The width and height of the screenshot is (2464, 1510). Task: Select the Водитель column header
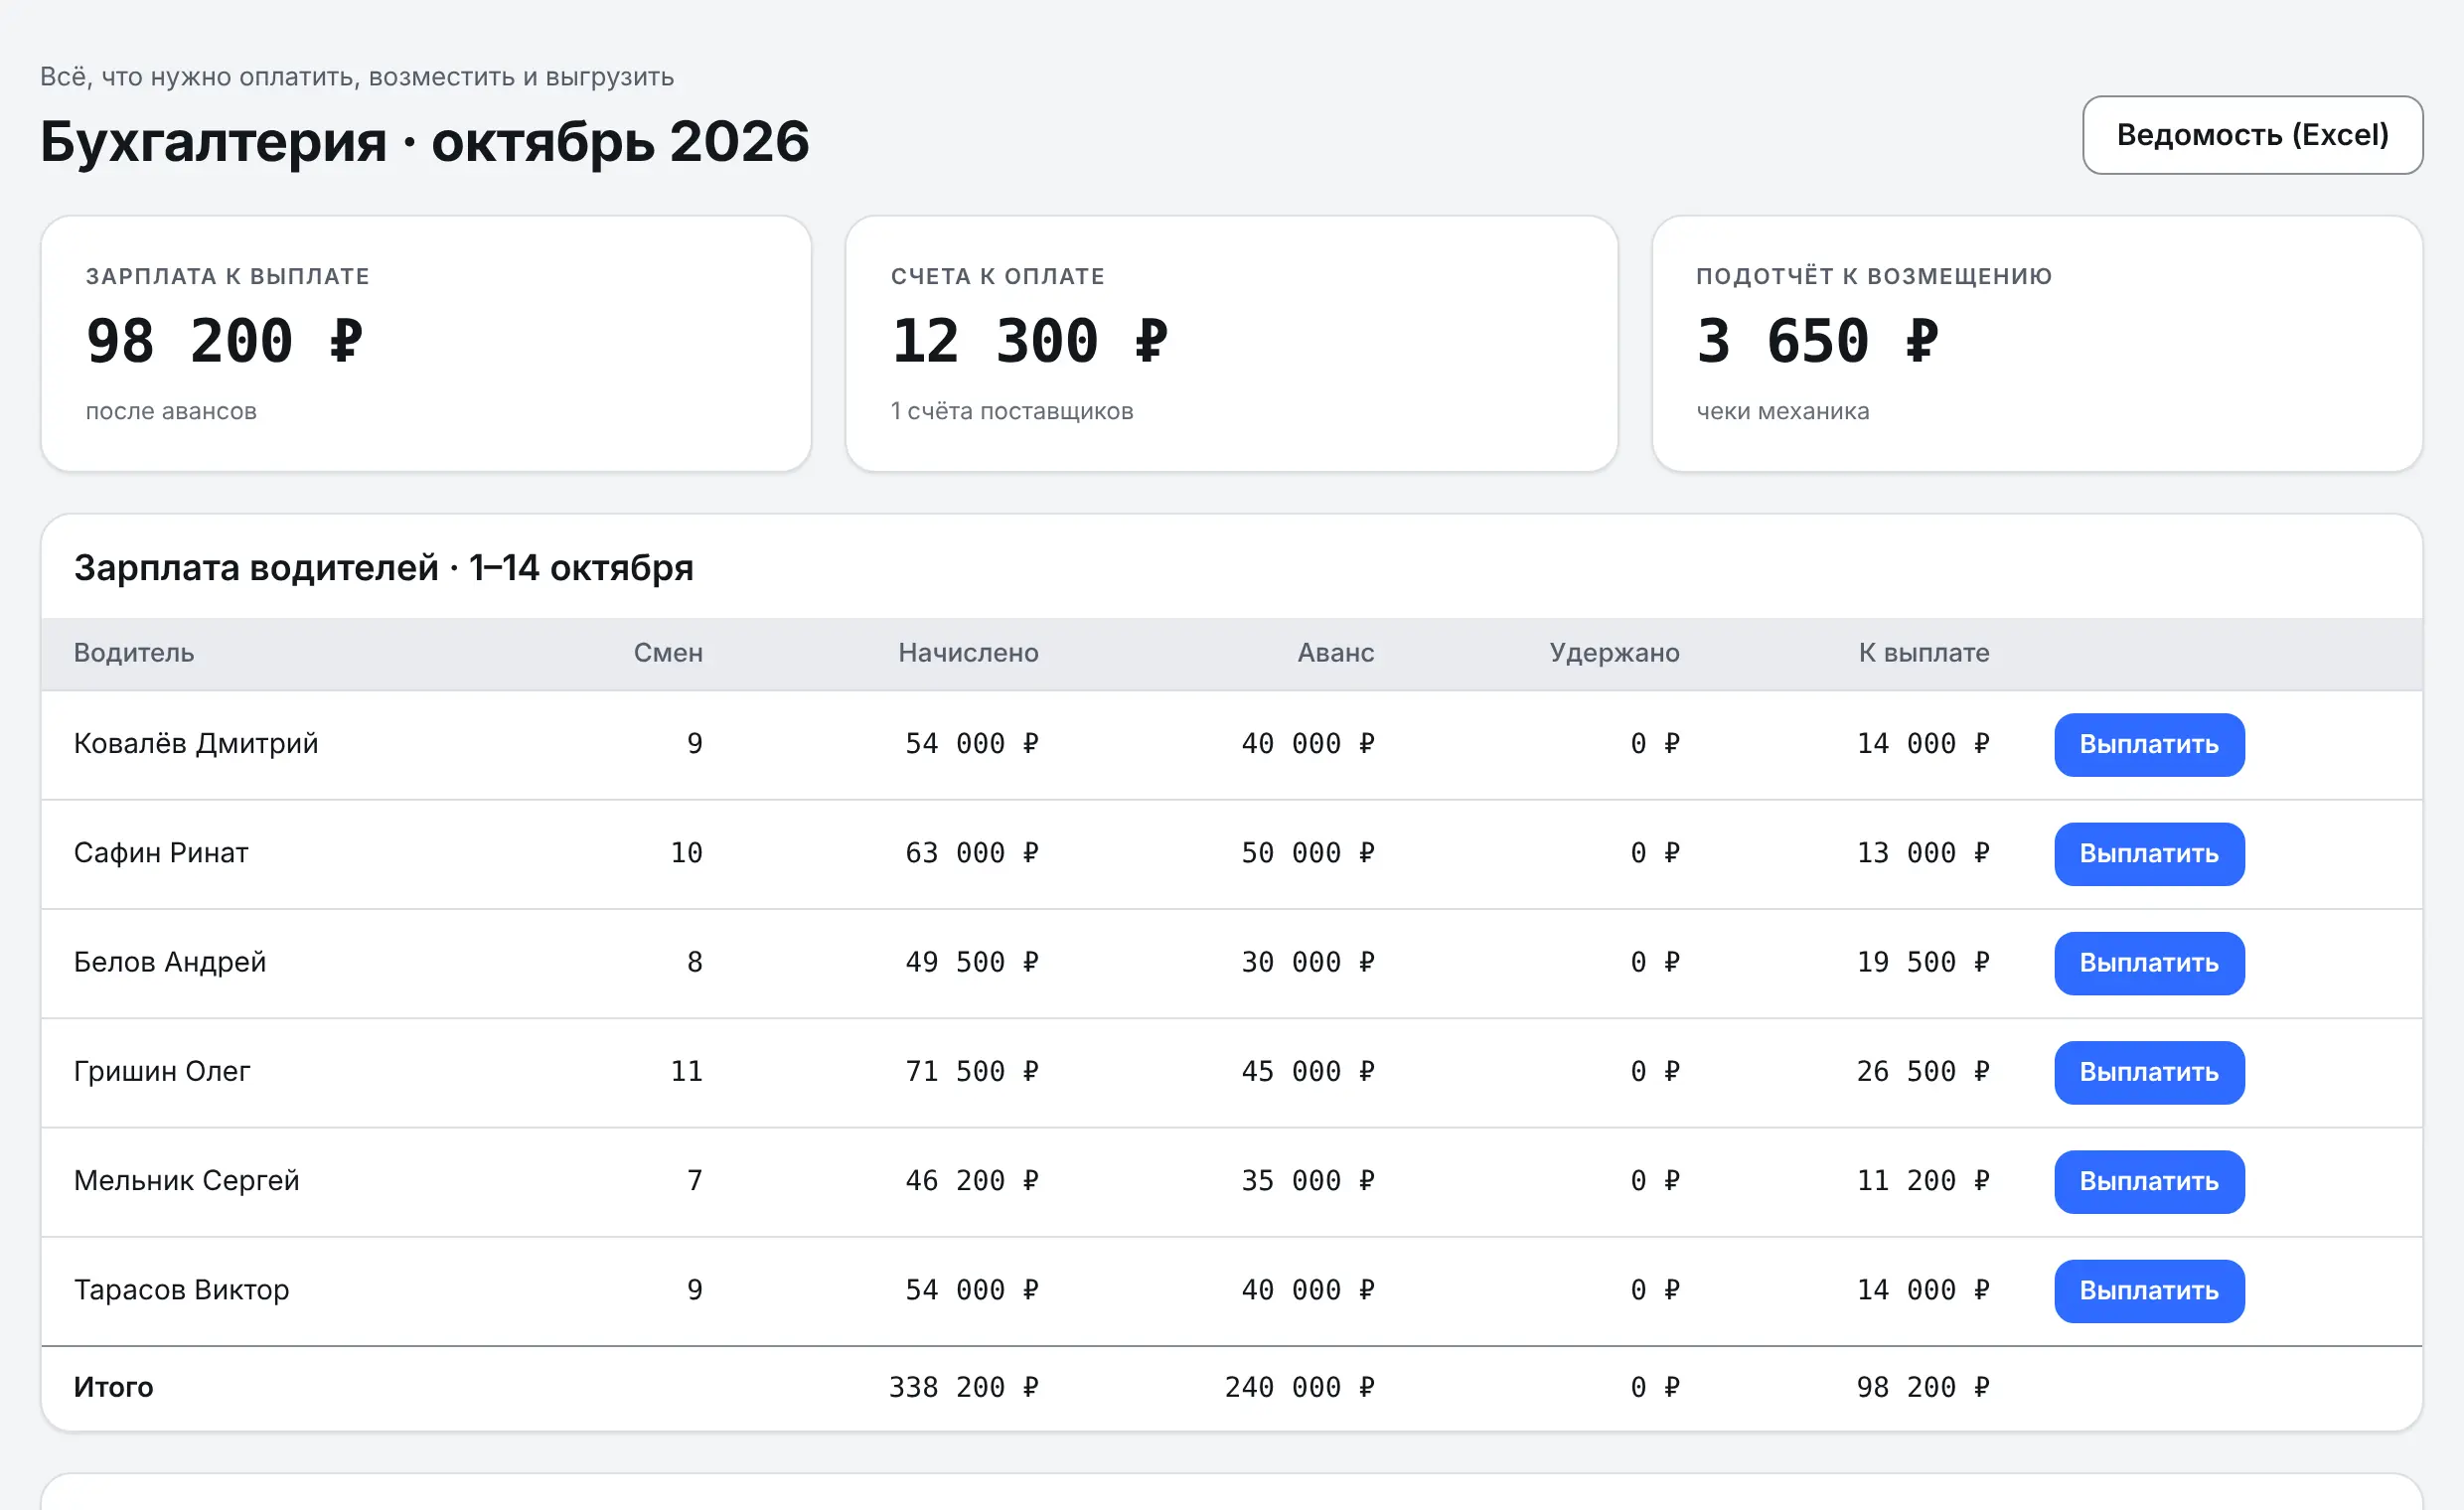[134, 653]
